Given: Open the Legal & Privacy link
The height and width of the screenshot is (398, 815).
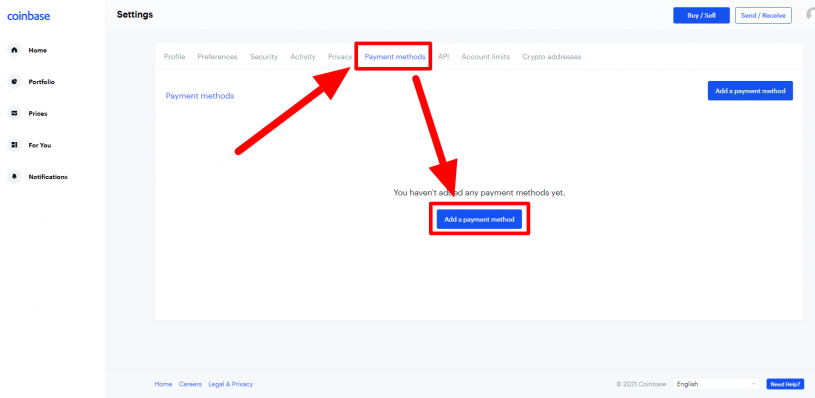Looking at the screenshot, I should (231, 384).
